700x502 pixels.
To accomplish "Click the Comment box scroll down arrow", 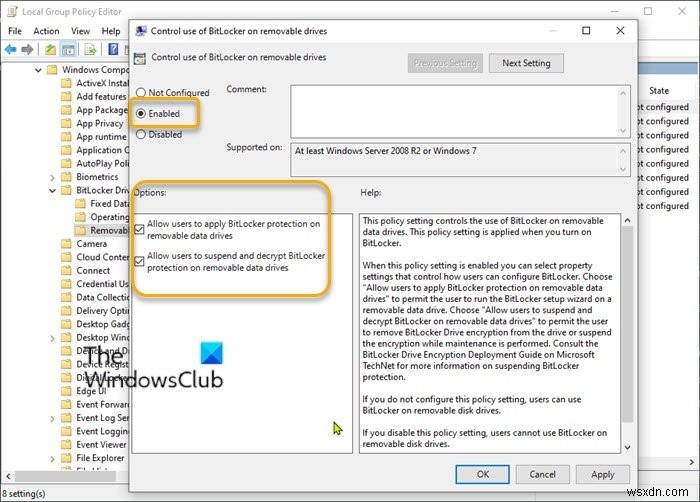I will click(623, 131).
